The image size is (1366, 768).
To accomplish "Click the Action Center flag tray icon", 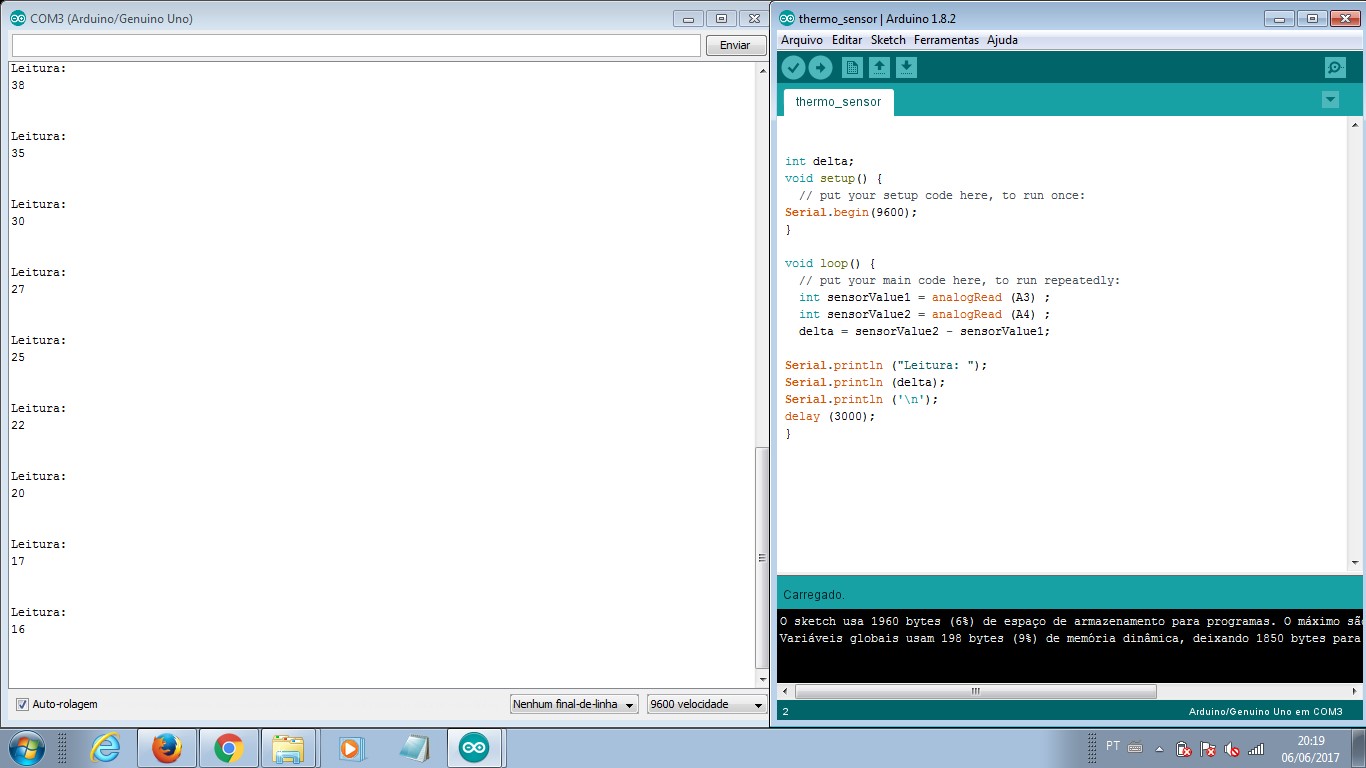I will click(1208, 748).
